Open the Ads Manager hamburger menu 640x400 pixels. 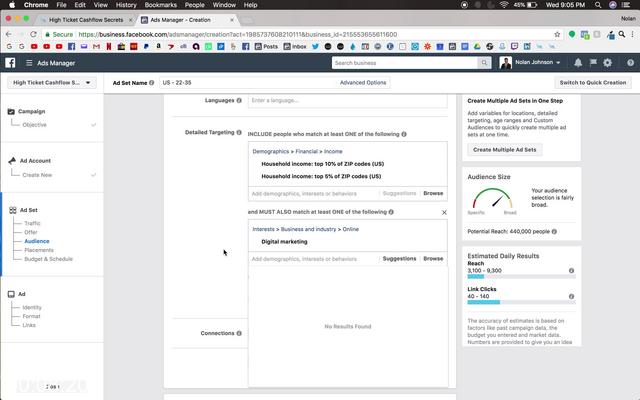29,63
